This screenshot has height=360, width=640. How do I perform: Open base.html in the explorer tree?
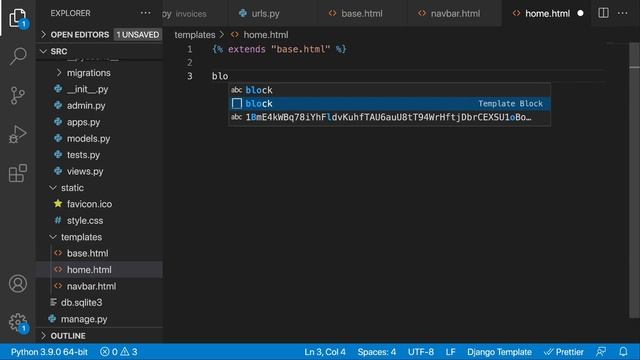coord(87,253)
